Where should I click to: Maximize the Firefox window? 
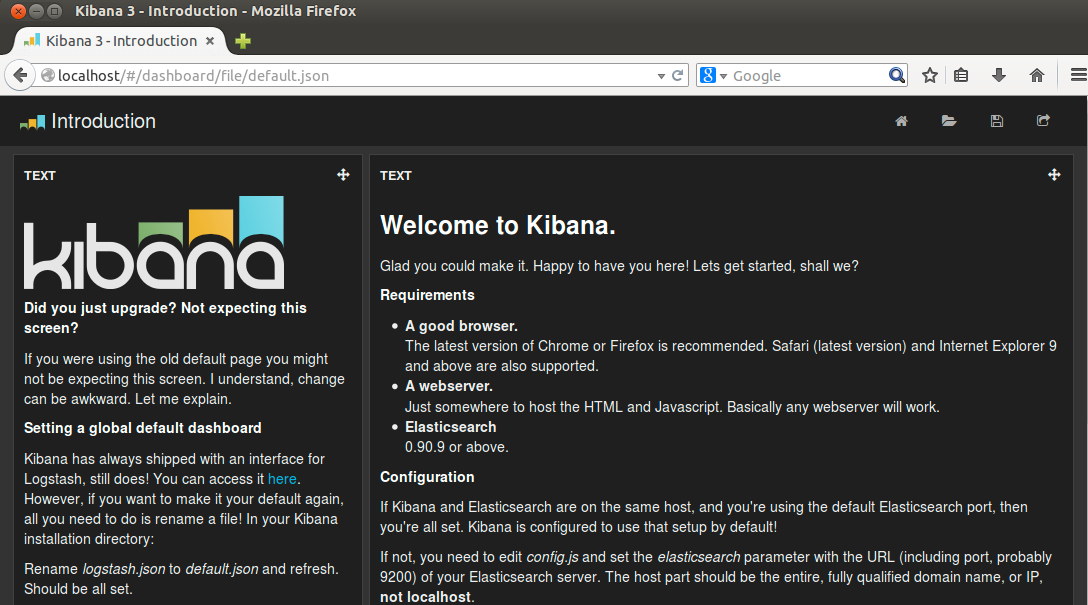[55, 11]
